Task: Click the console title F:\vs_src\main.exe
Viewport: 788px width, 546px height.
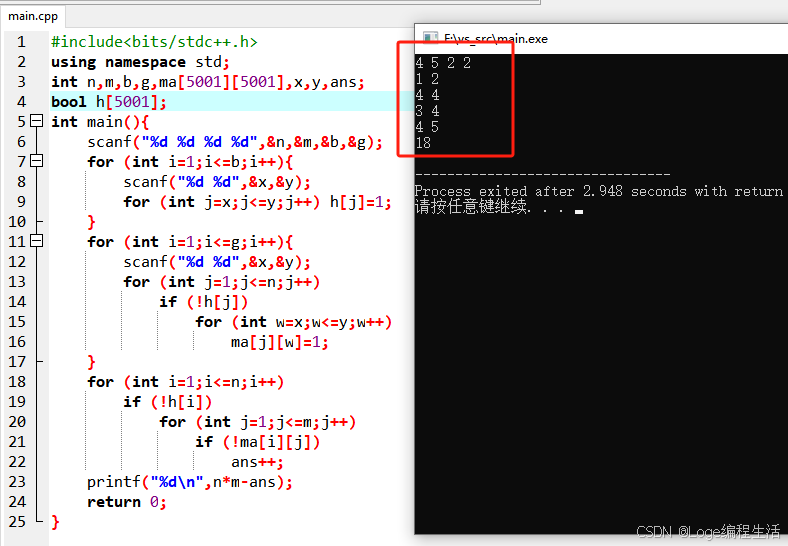Action: click(496, 39)
